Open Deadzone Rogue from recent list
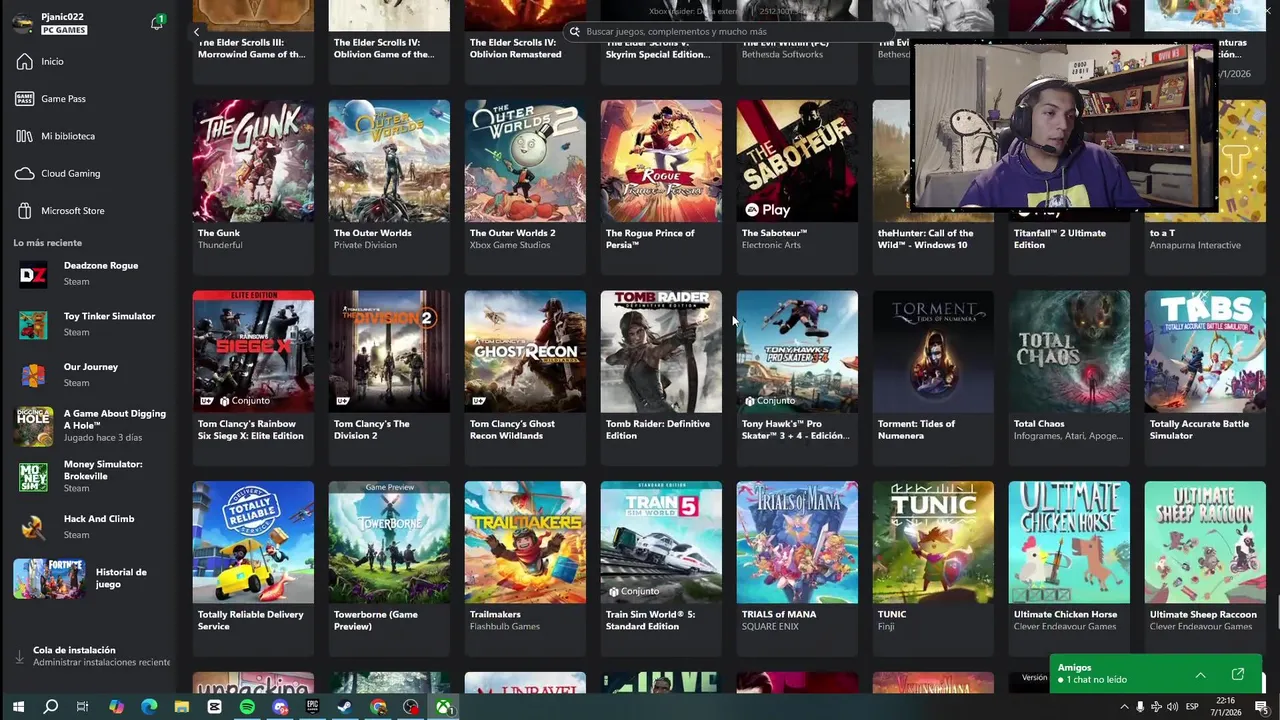Screen dimensions: 1280x720 [x=90, y=274]
